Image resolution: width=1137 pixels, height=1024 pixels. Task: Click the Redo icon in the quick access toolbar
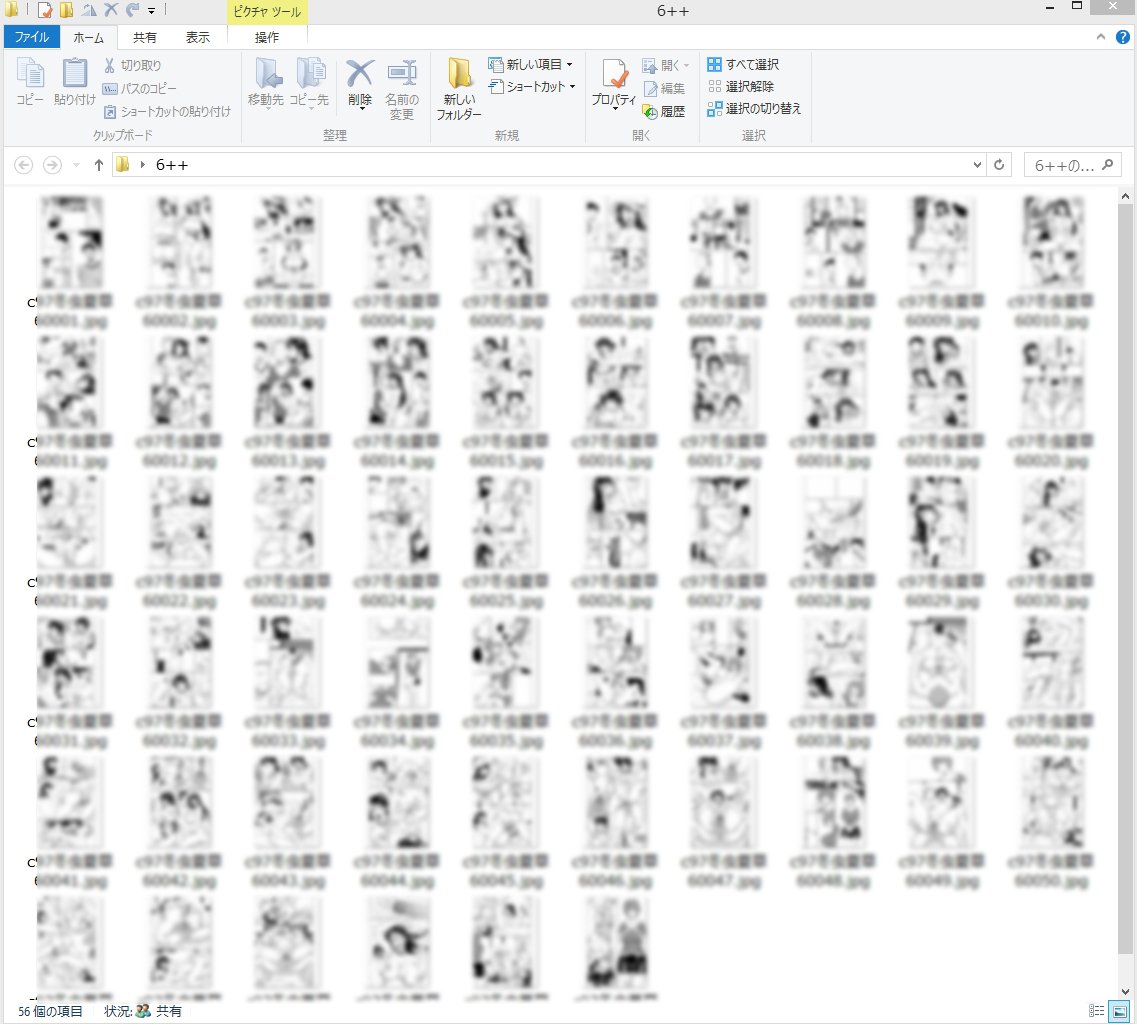coord(132,10)
